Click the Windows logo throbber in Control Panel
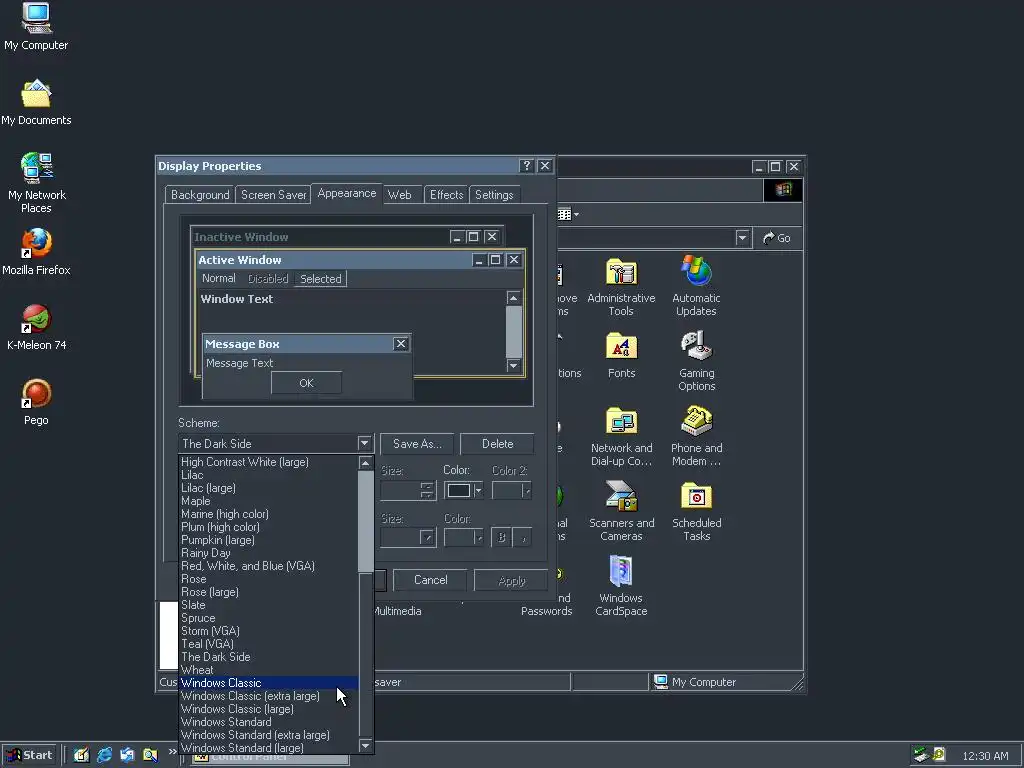The width and height of the screenshot is (1024, 768). point(783,190)
